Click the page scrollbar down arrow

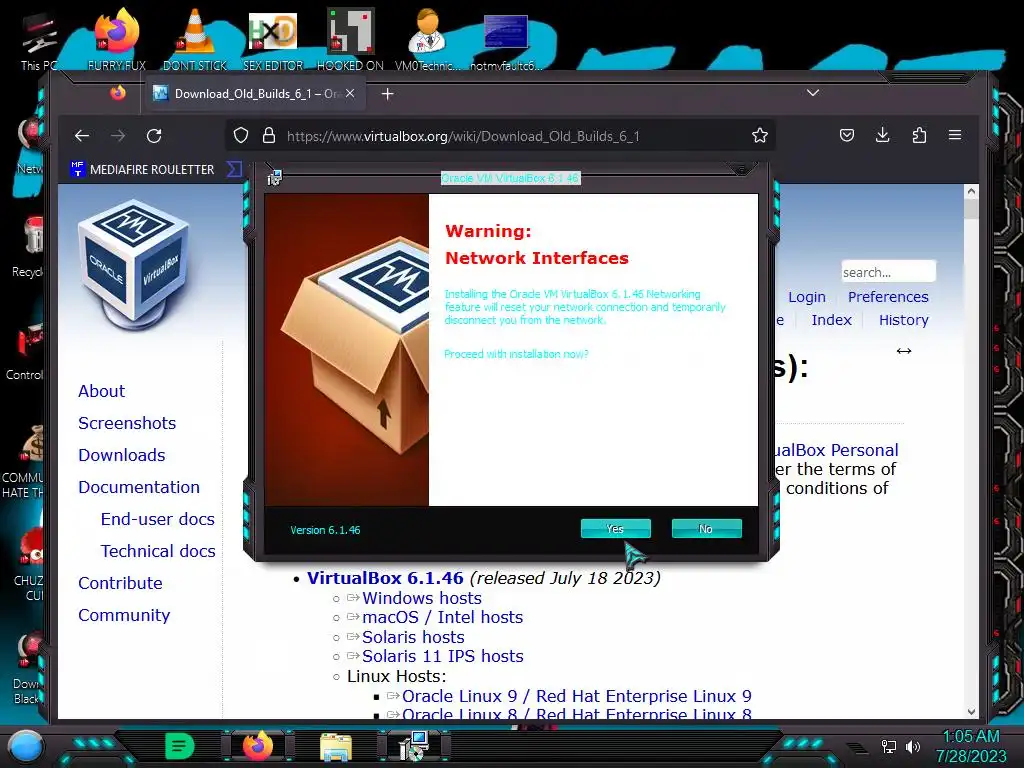coord(971,712)
